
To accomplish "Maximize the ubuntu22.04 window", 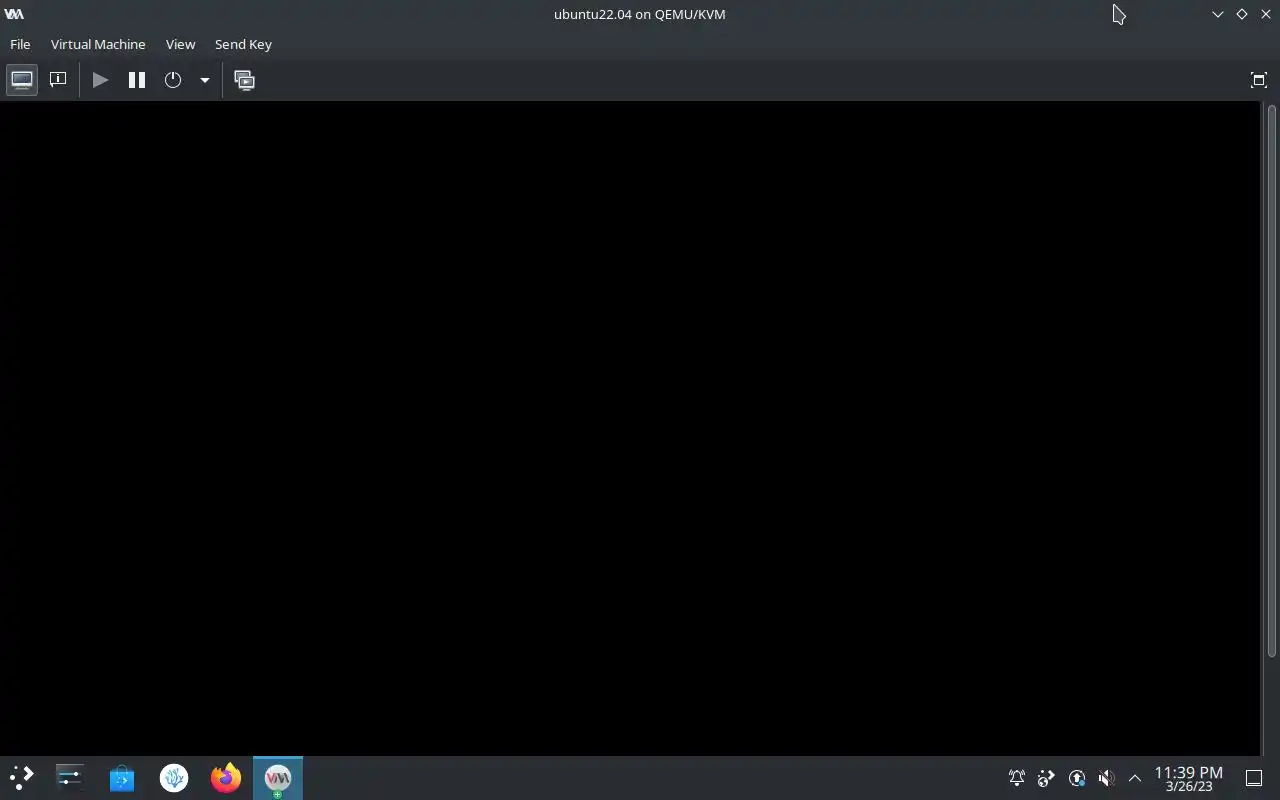I will coord(1242,14).
